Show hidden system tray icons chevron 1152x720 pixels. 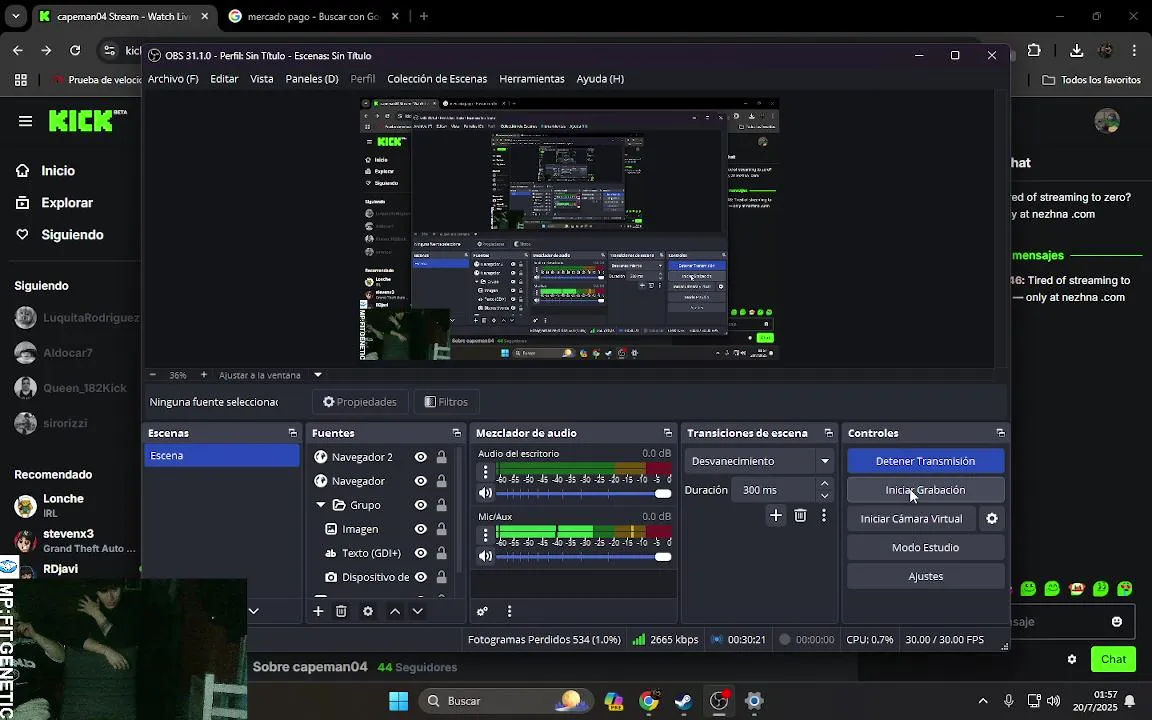pyautogui.click(x=983, y=701)
